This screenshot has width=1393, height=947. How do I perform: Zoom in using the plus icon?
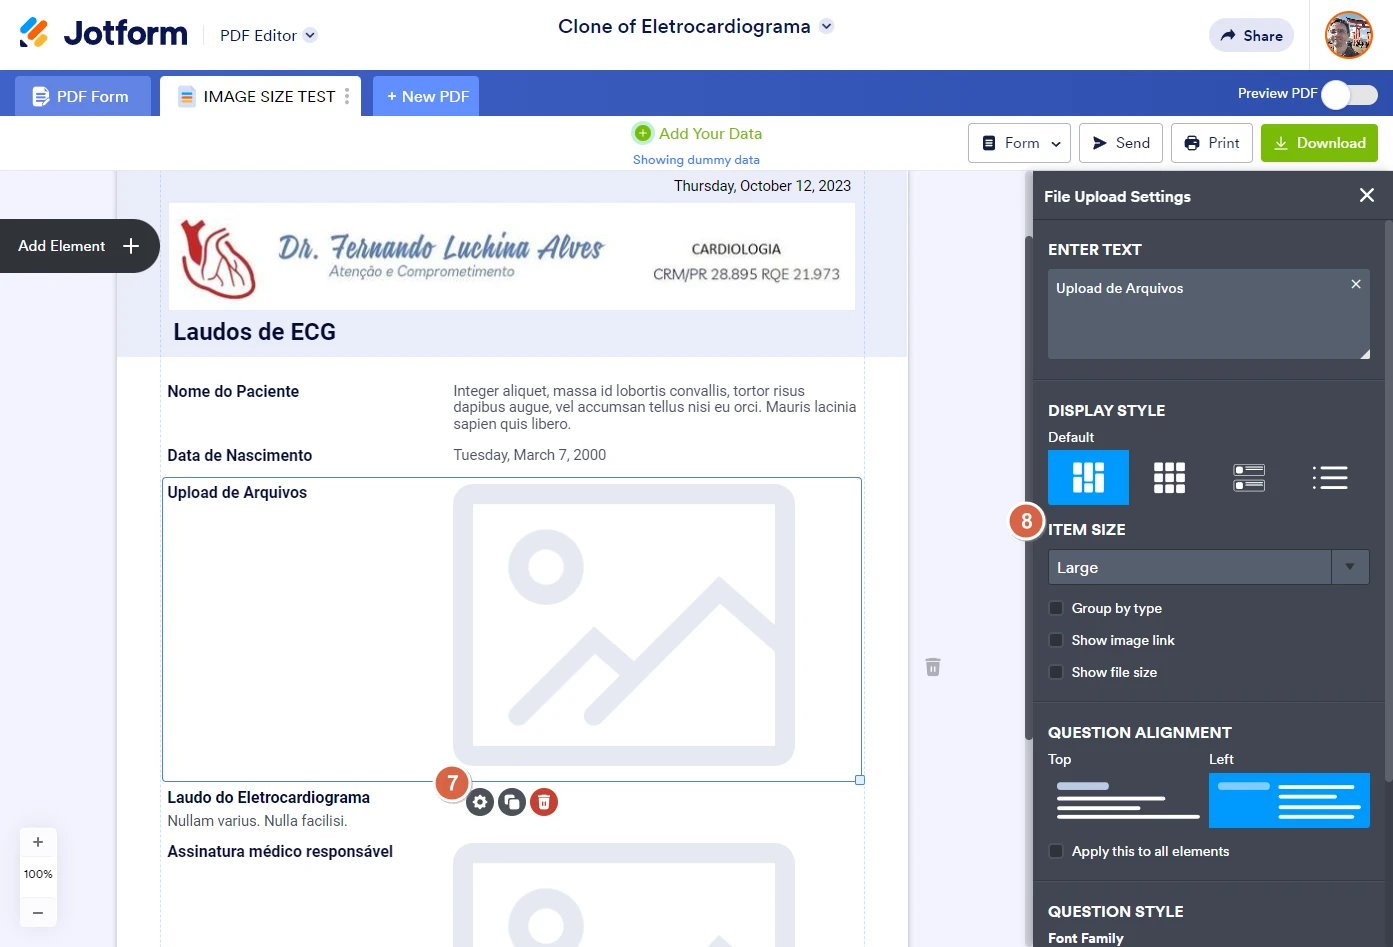click(x=38, y=842)
